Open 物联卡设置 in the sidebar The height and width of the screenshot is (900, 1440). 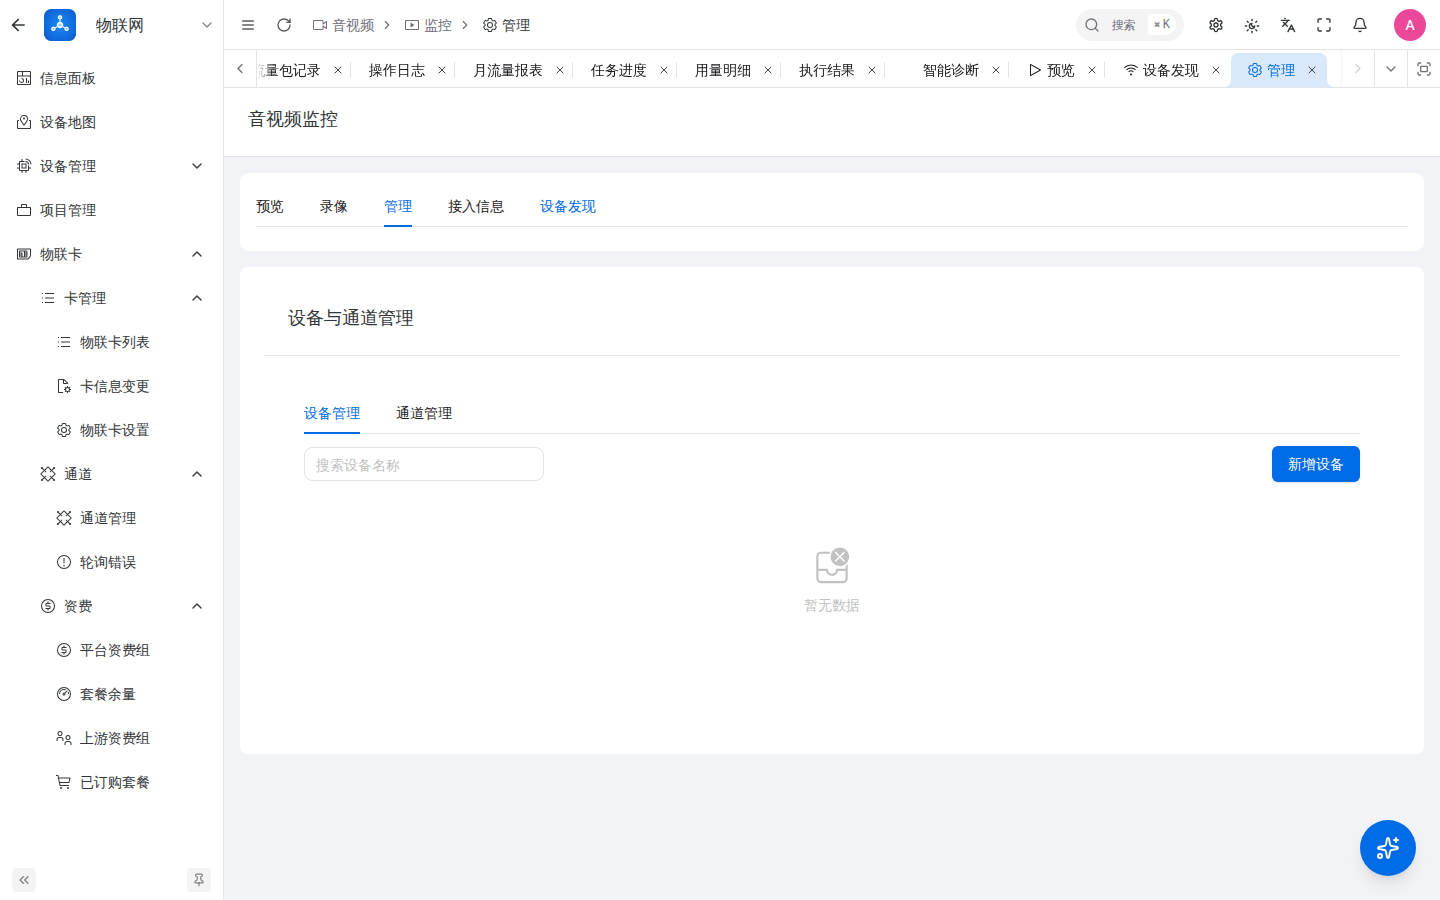pos(111,430)
